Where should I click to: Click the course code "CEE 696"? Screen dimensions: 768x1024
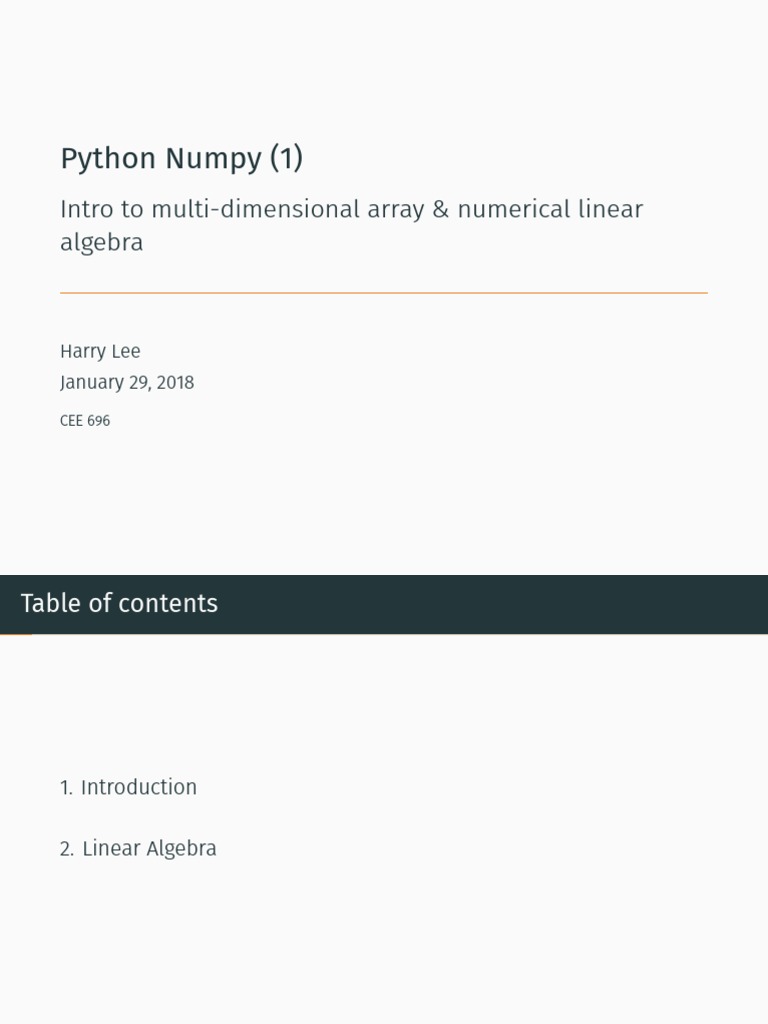(85, 421)
